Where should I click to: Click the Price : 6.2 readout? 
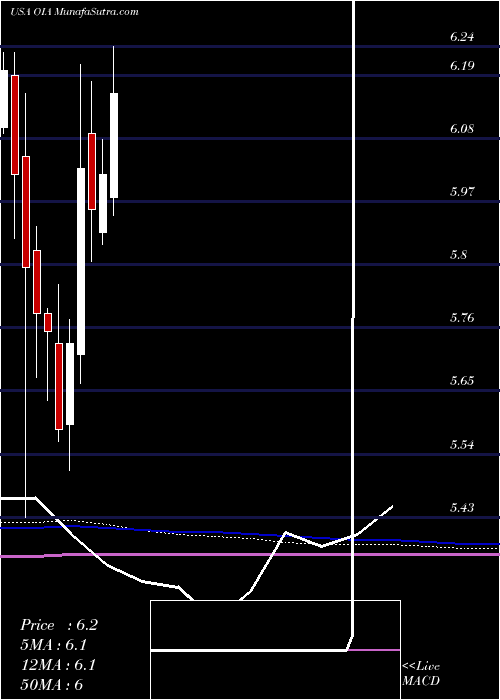[59, 625]
